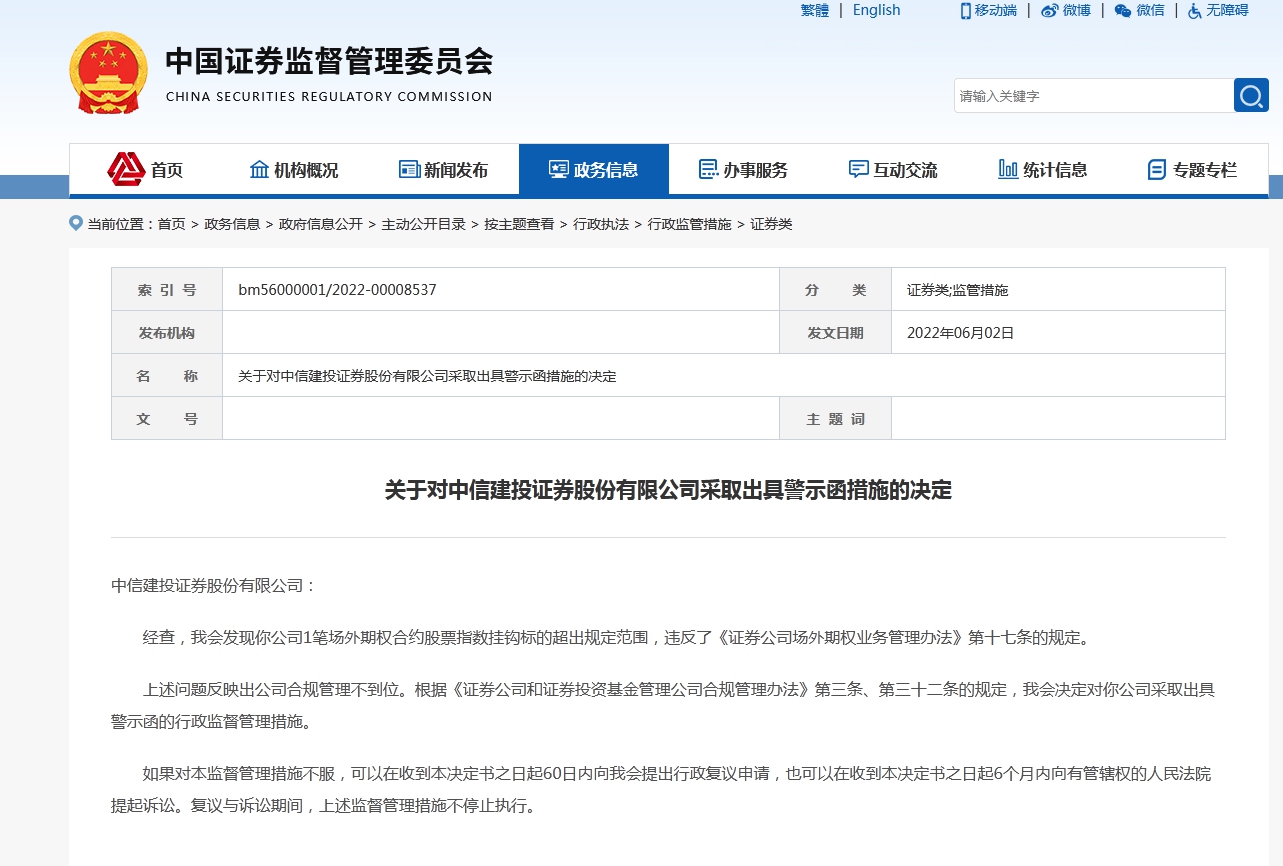Screen dimensions: 1283x866
Task: Click the bar chart icon beside 统计信息
Action: pyautogui.click(x=1008, y=169)
